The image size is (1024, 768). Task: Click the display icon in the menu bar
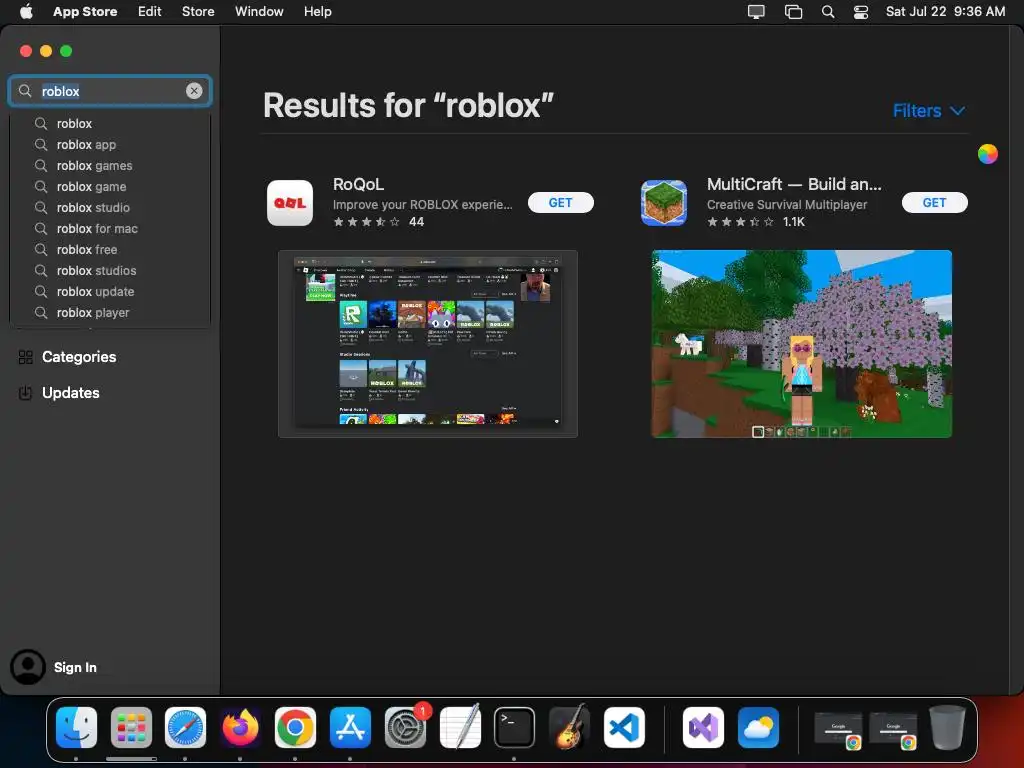point(756,11)
